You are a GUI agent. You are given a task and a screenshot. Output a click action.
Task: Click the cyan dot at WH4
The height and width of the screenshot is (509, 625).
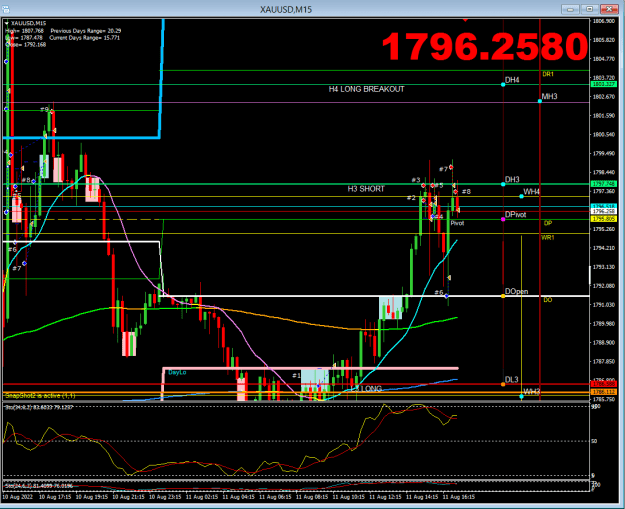click(521, 196)
